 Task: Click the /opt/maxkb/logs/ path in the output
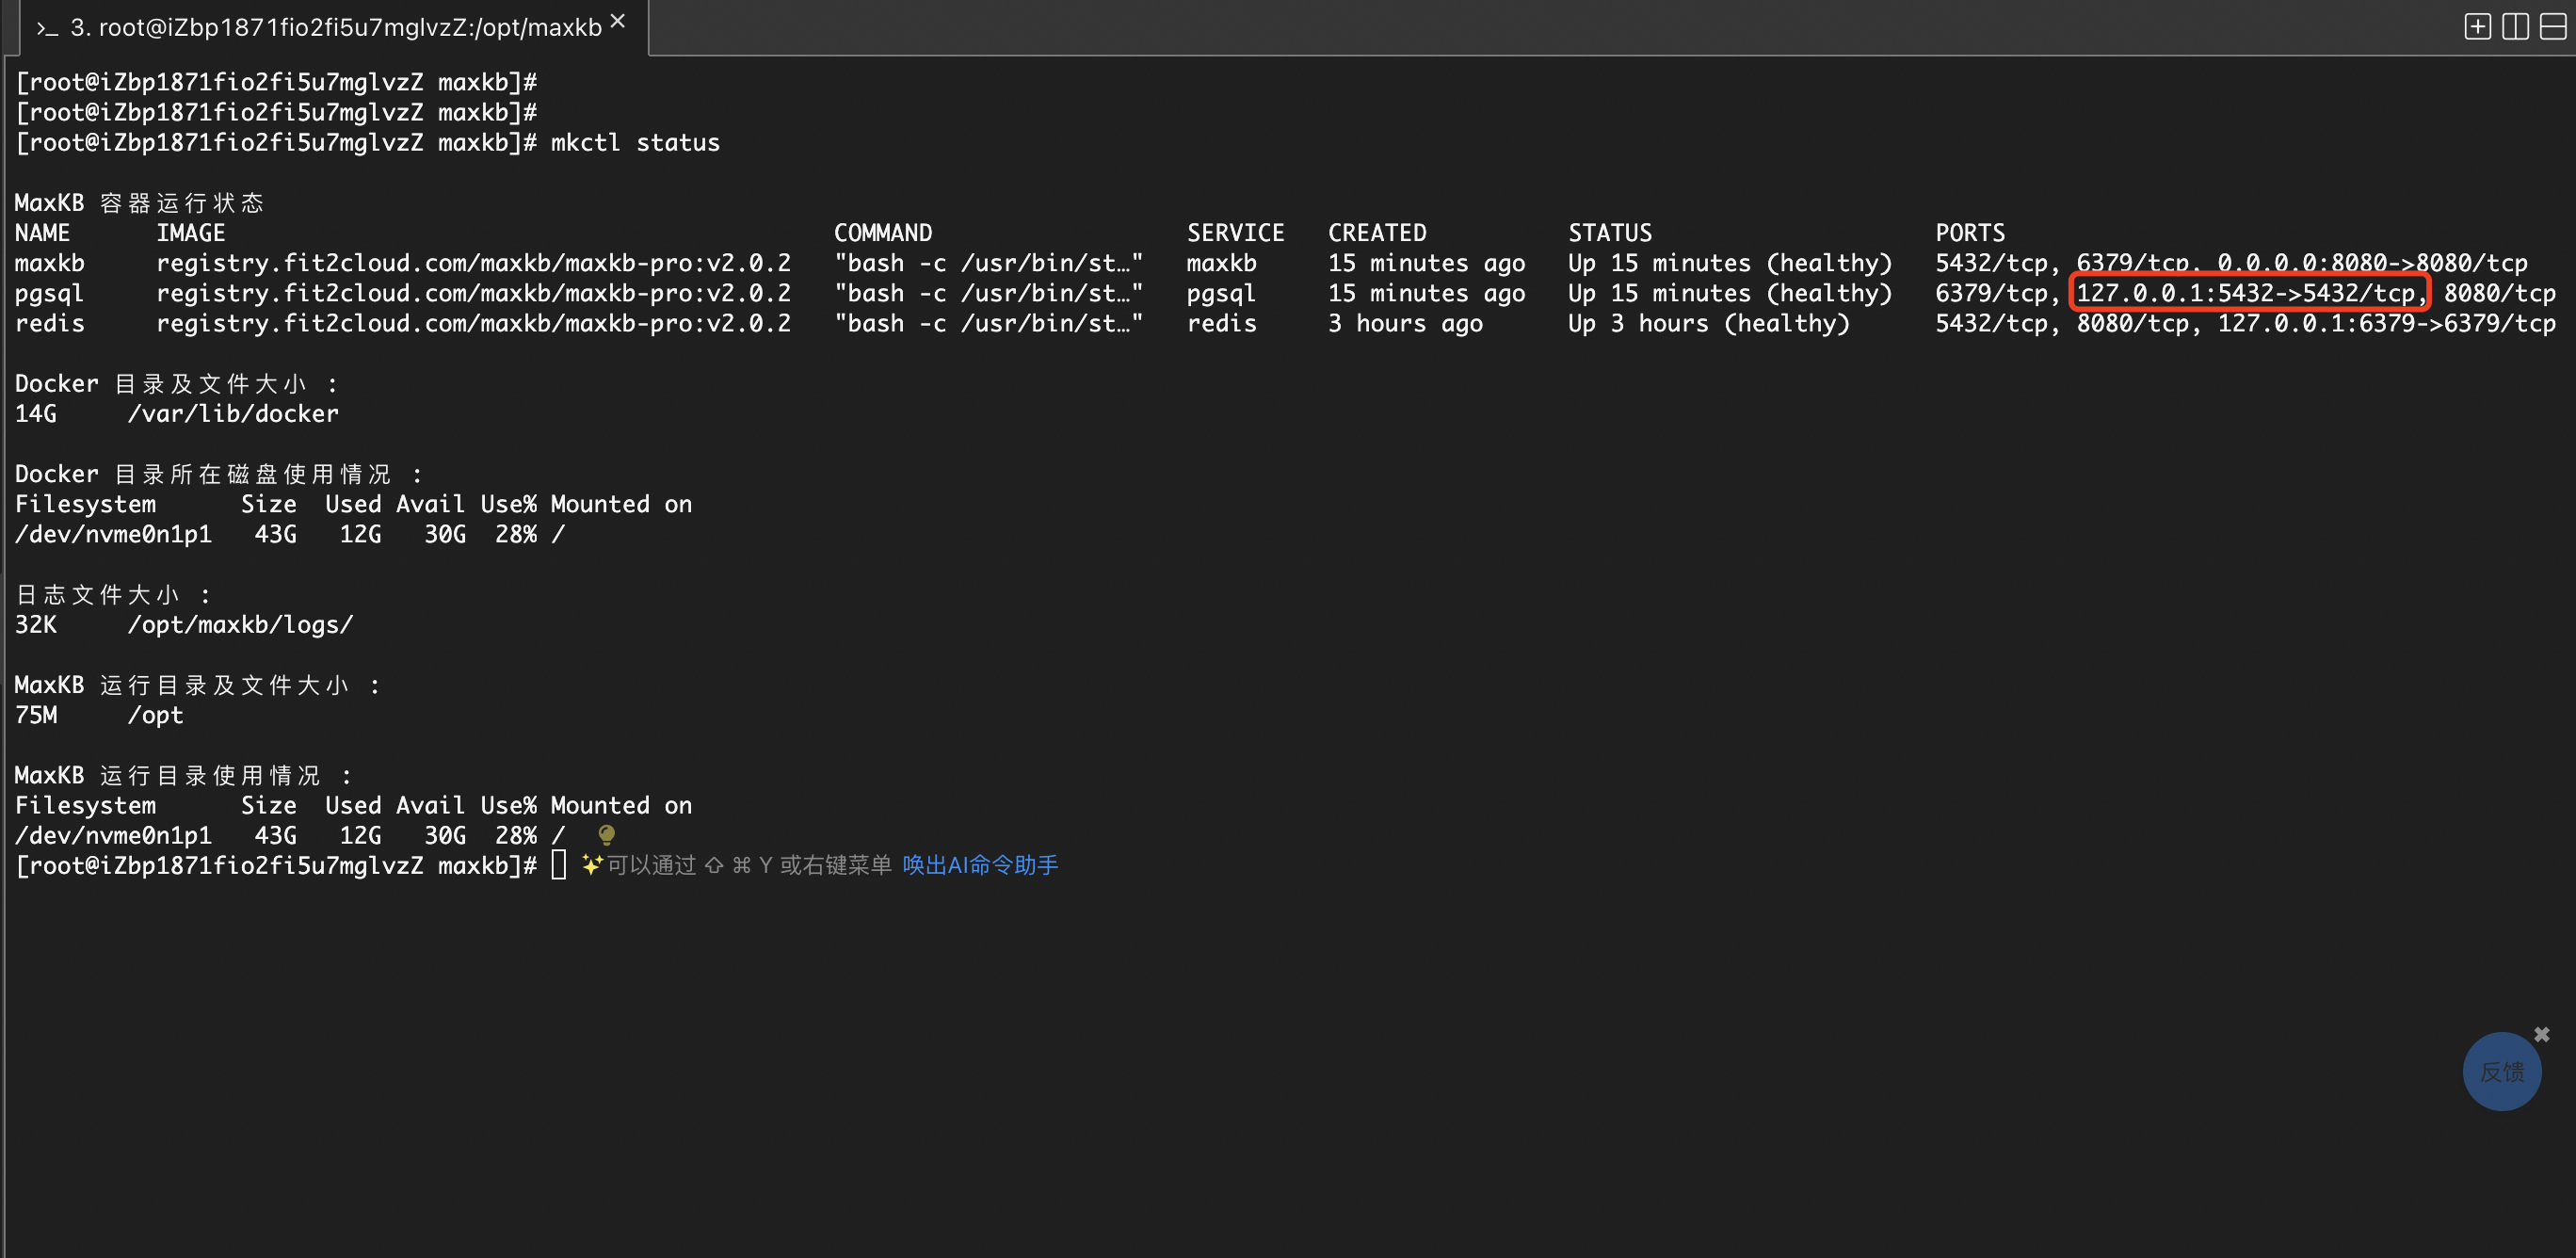[240, 625]
